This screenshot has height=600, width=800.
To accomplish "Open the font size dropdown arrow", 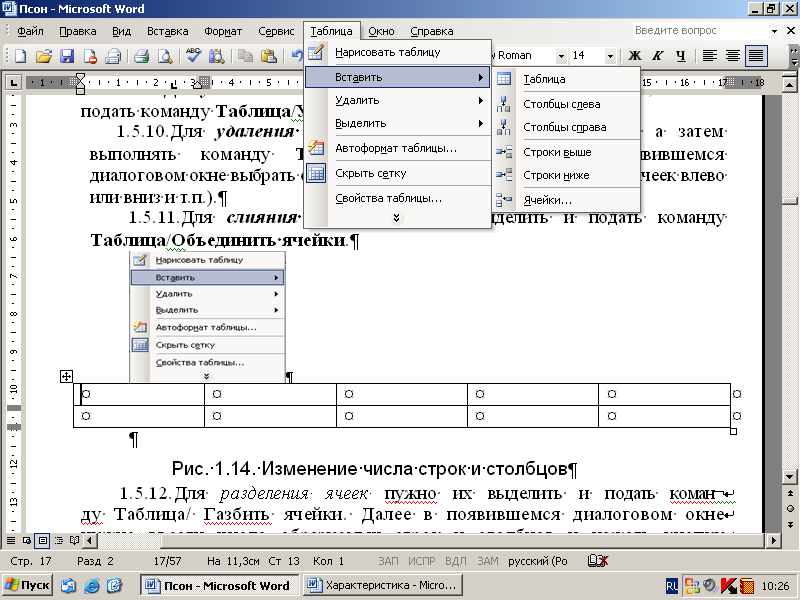I will (610, 56).
